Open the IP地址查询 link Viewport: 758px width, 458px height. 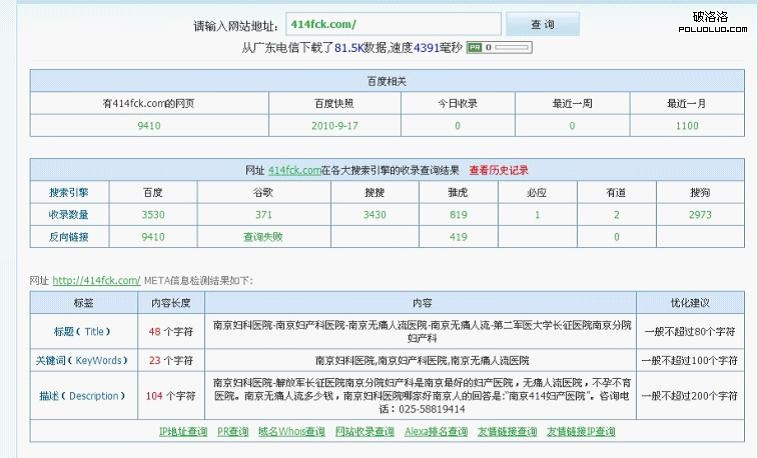click(183, 432)
